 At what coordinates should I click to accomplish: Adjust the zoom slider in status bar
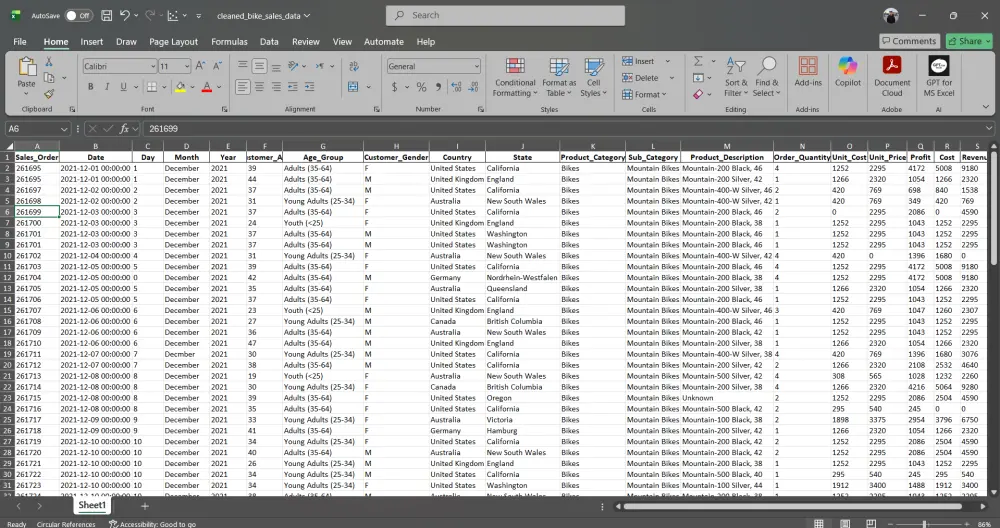pyautogui.click(x=925, y=524)
